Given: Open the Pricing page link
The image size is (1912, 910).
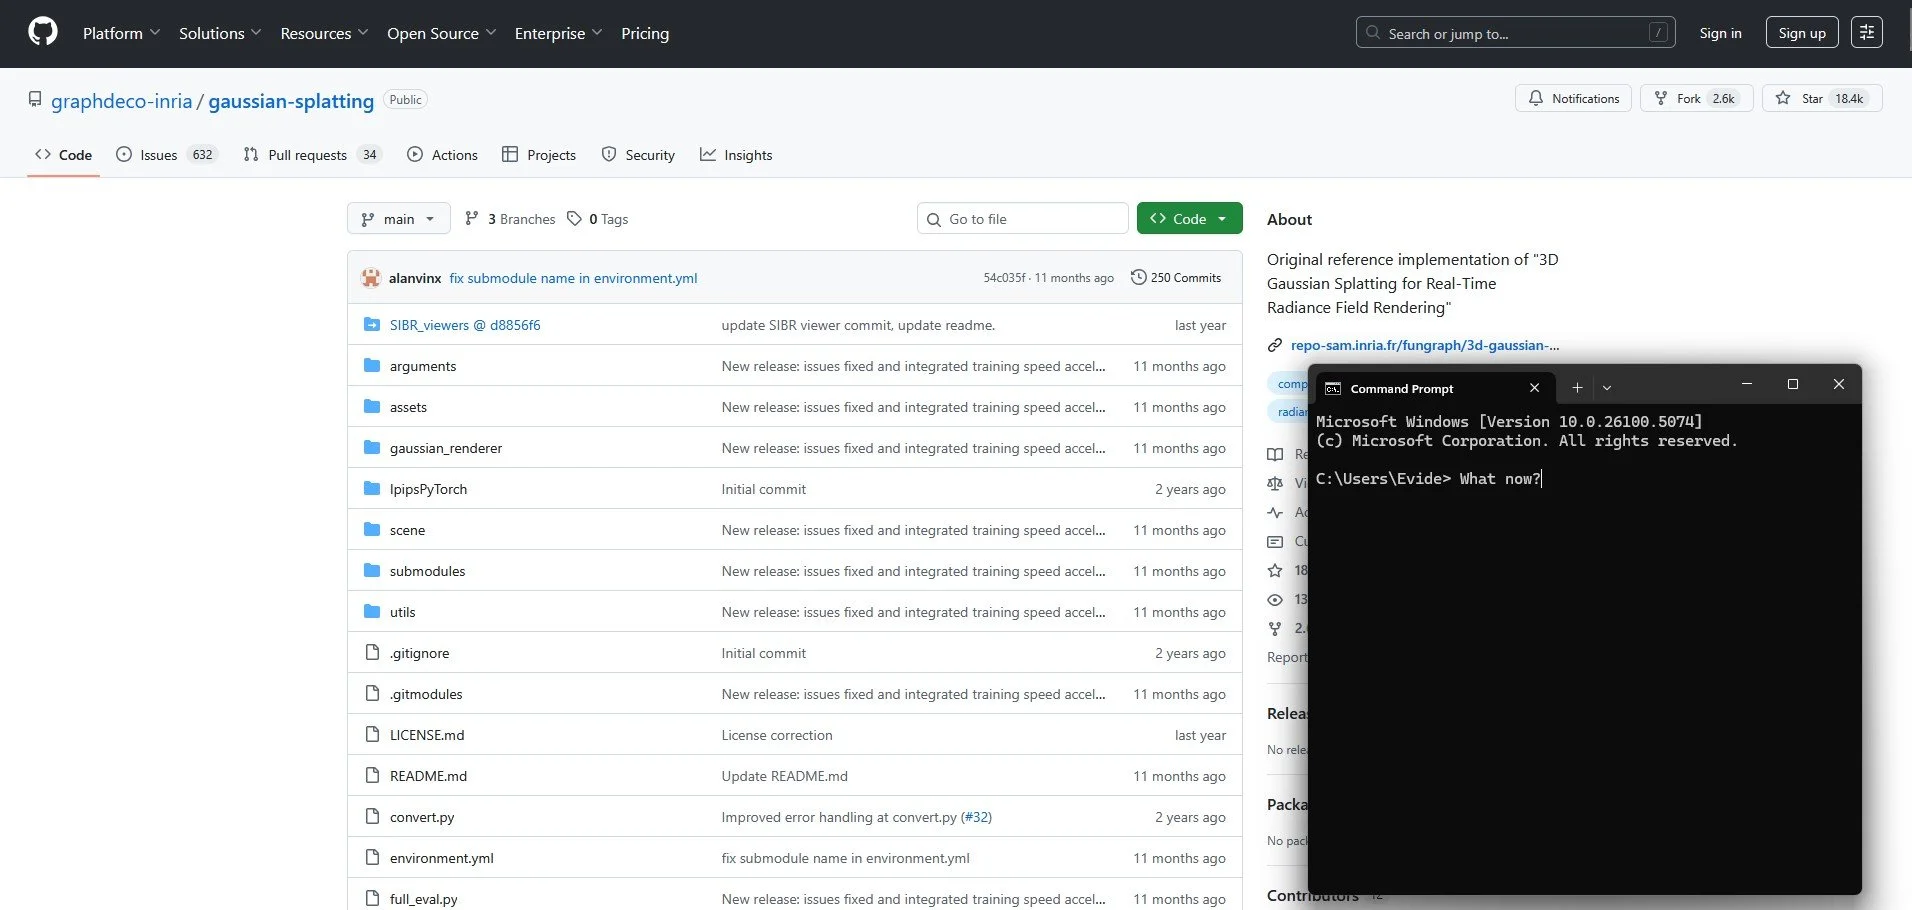Looking at the screenshot, I should point(645,33).
